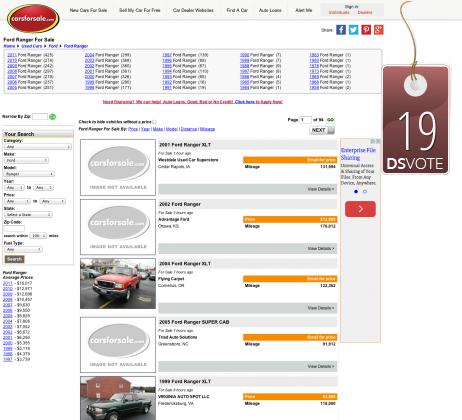The width and height of the screenshot is (462, 420).
Task: Open the Category dropdown
Action: [x=38, y=147]
